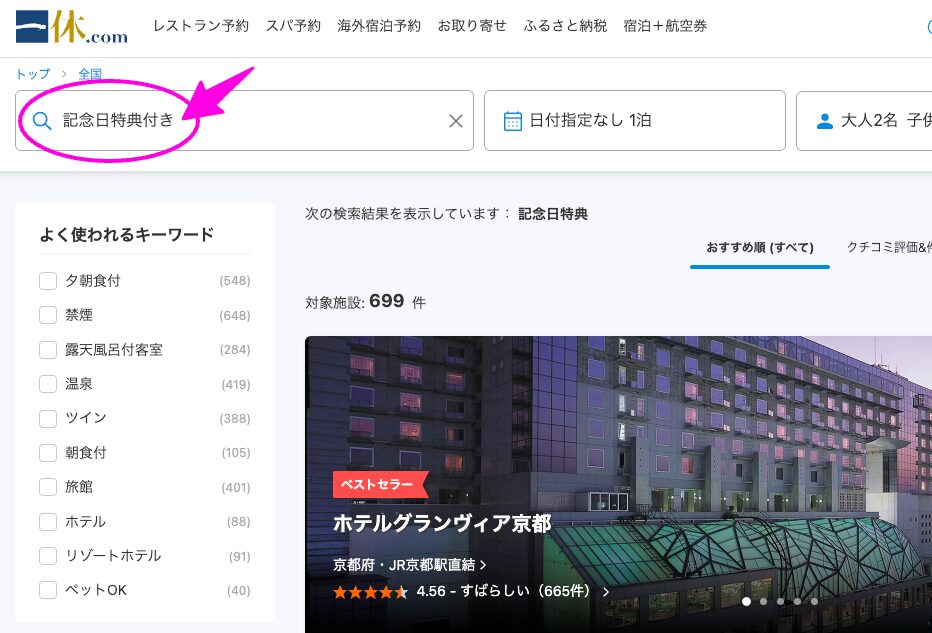
Task: Clear the search keyword with X icon
Action: point(456,121)
